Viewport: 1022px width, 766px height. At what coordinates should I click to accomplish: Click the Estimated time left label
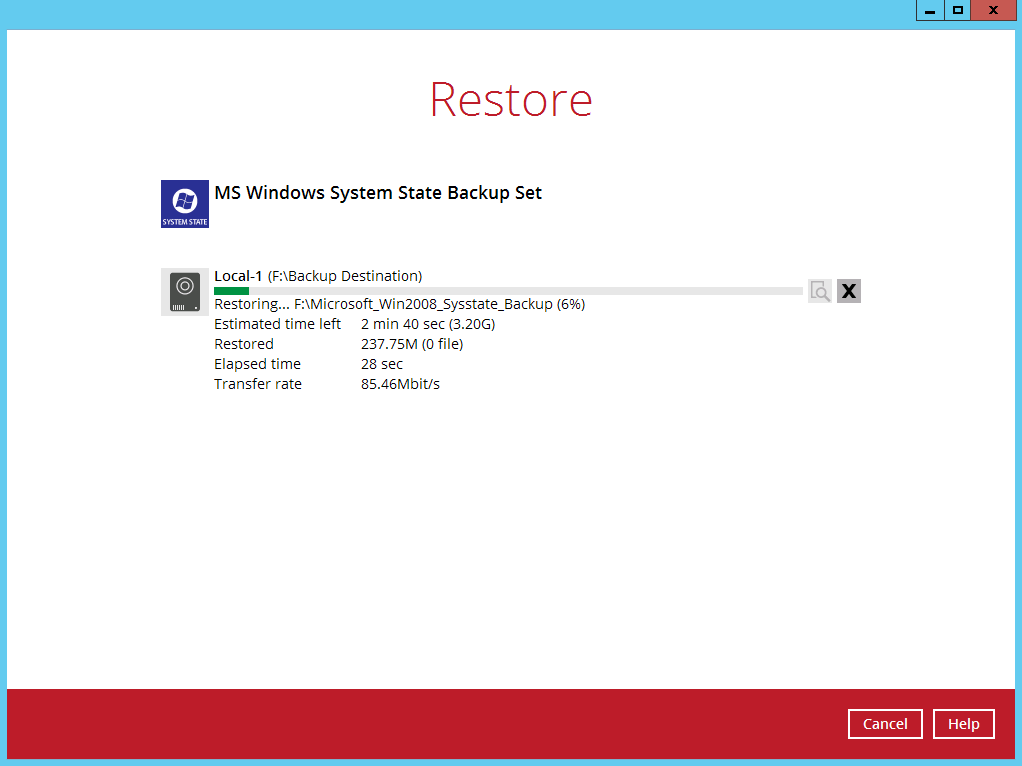pyautogui.click(x=277, y=324)
